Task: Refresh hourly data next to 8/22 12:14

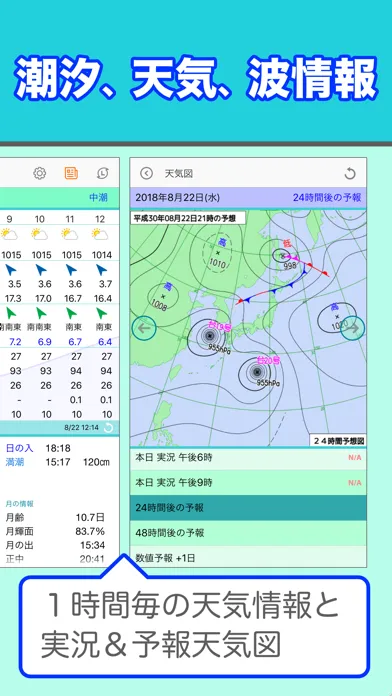Action: tap(109, 427)
